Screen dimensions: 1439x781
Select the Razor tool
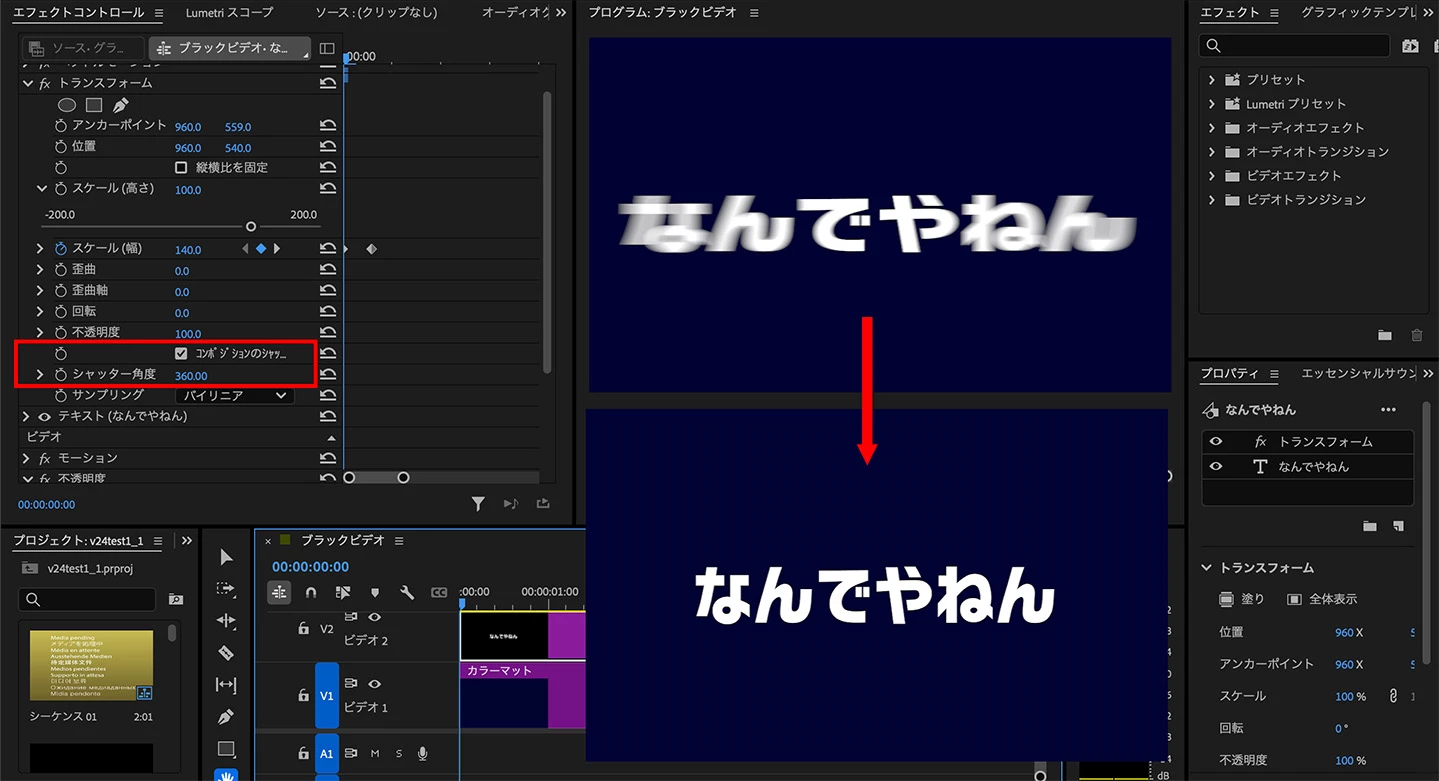pyautogui.click(x=226, y=653)
